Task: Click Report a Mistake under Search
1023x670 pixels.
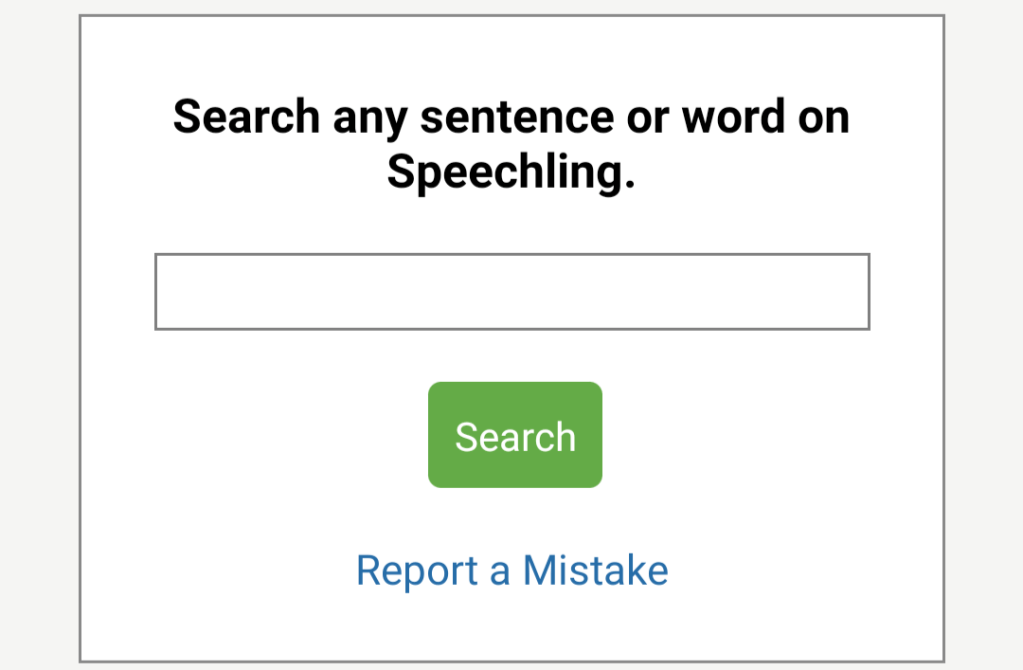Action: (512, 570)
